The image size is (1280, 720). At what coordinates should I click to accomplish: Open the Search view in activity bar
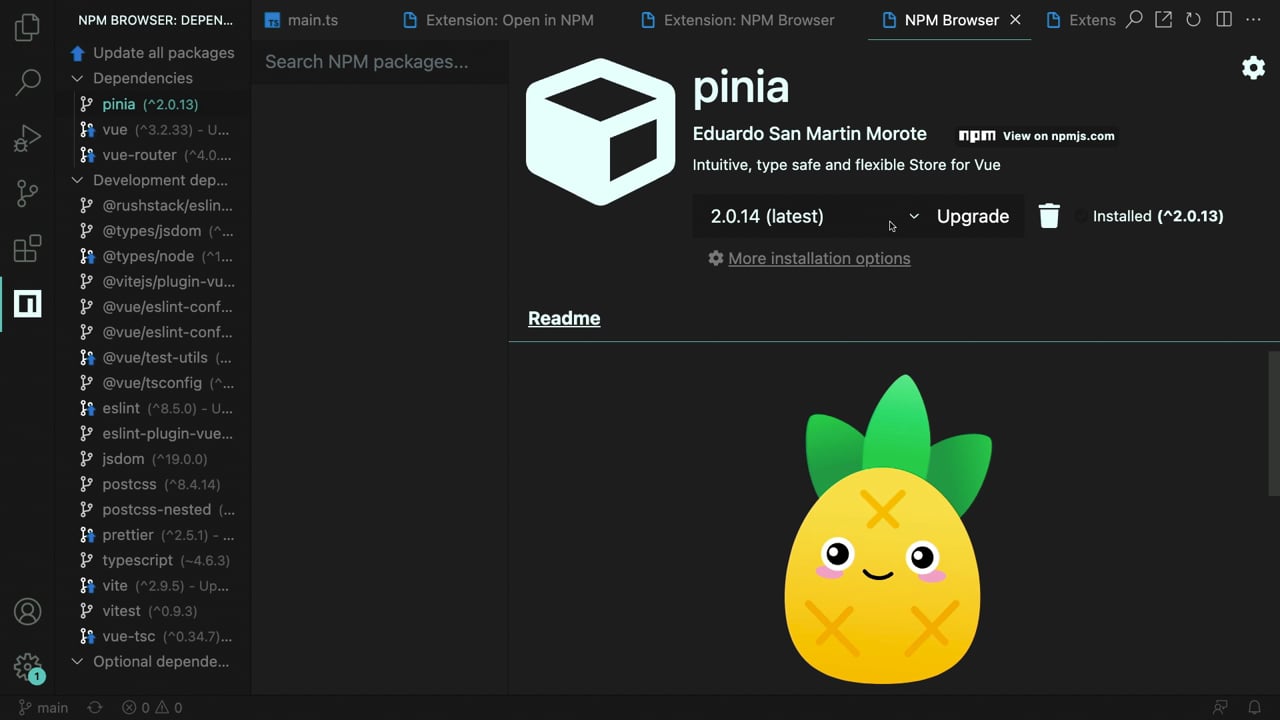[x=28, y=82]
